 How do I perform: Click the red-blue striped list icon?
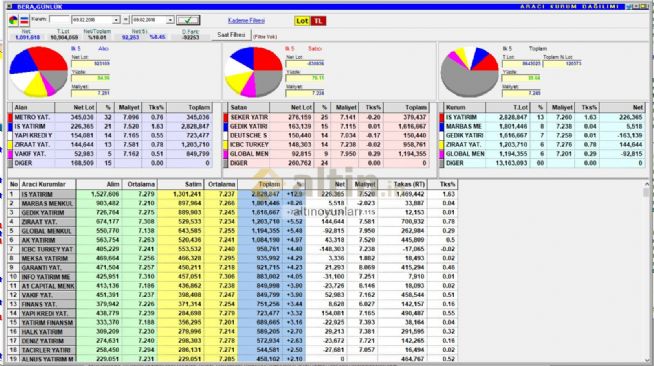(24, 20)
